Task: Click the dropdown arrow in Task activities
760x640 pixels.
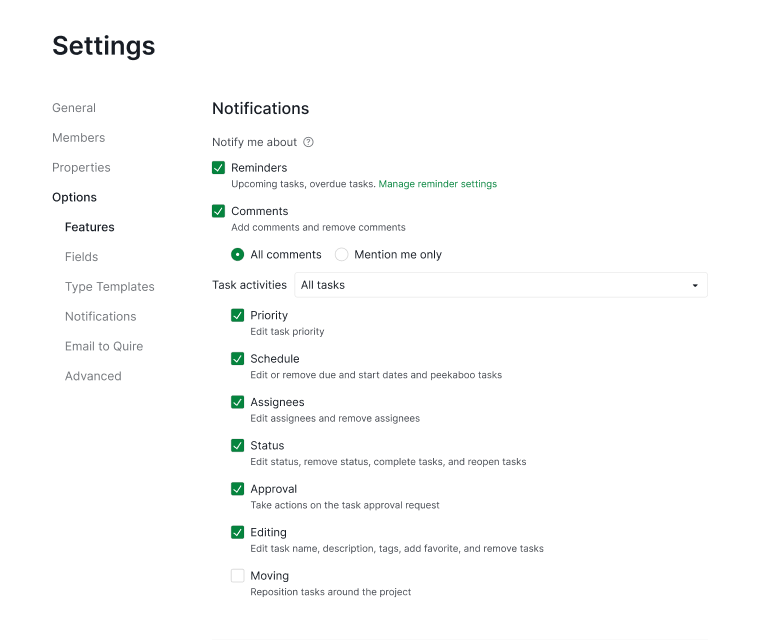Action: click(x=695, y=286)
